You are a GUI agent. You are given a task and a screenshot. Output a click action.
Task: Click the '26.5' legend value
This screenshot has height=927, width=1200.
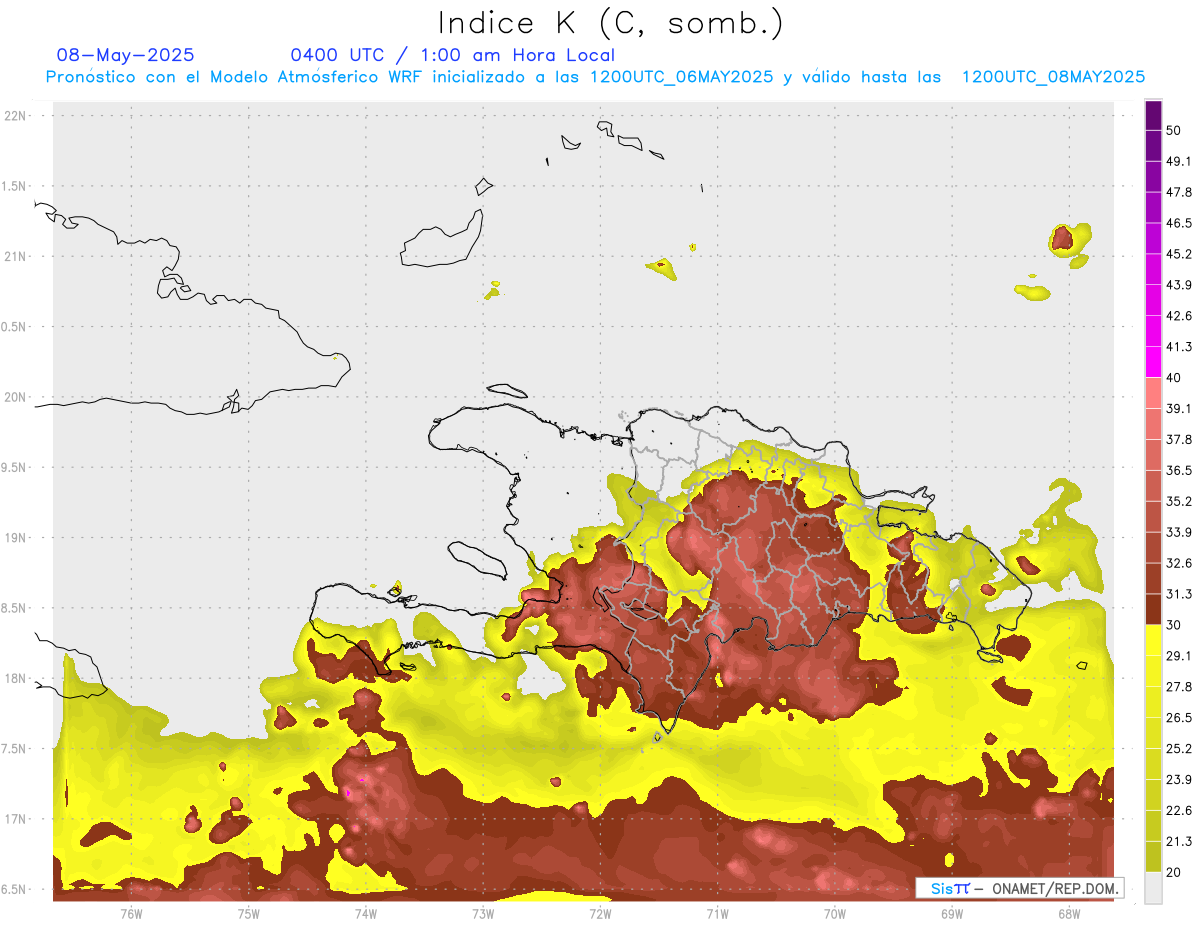(x=1179, y=718)
